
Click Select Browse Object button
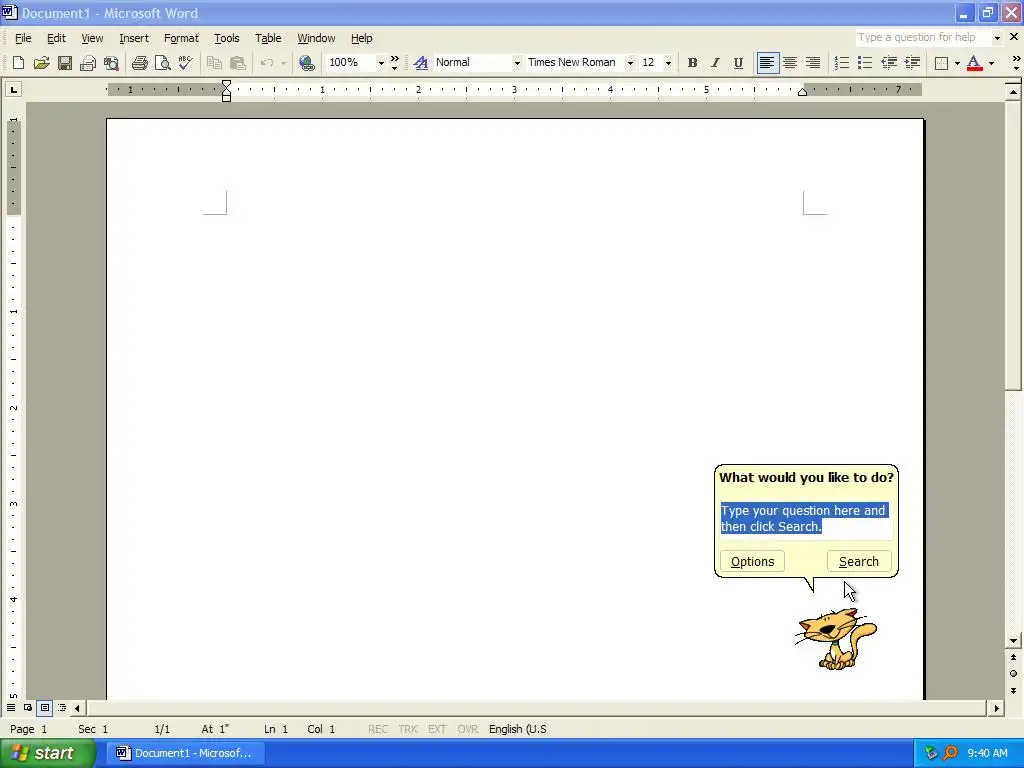point(1013,673)
